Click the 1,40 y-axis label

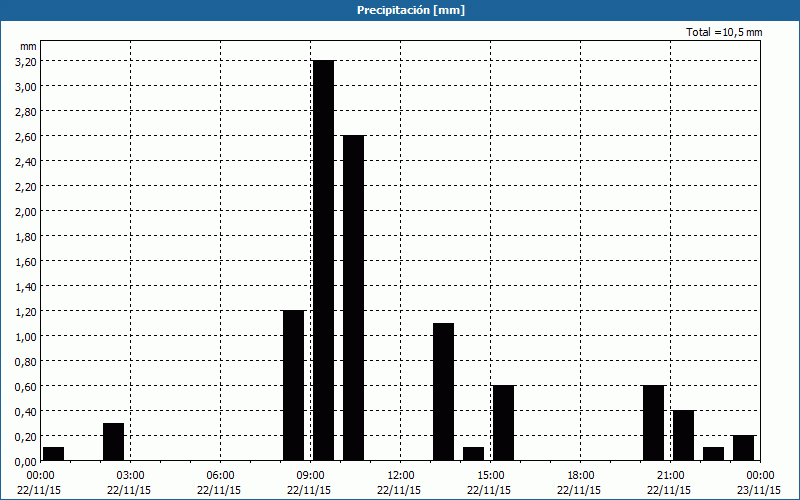(26, 287)
